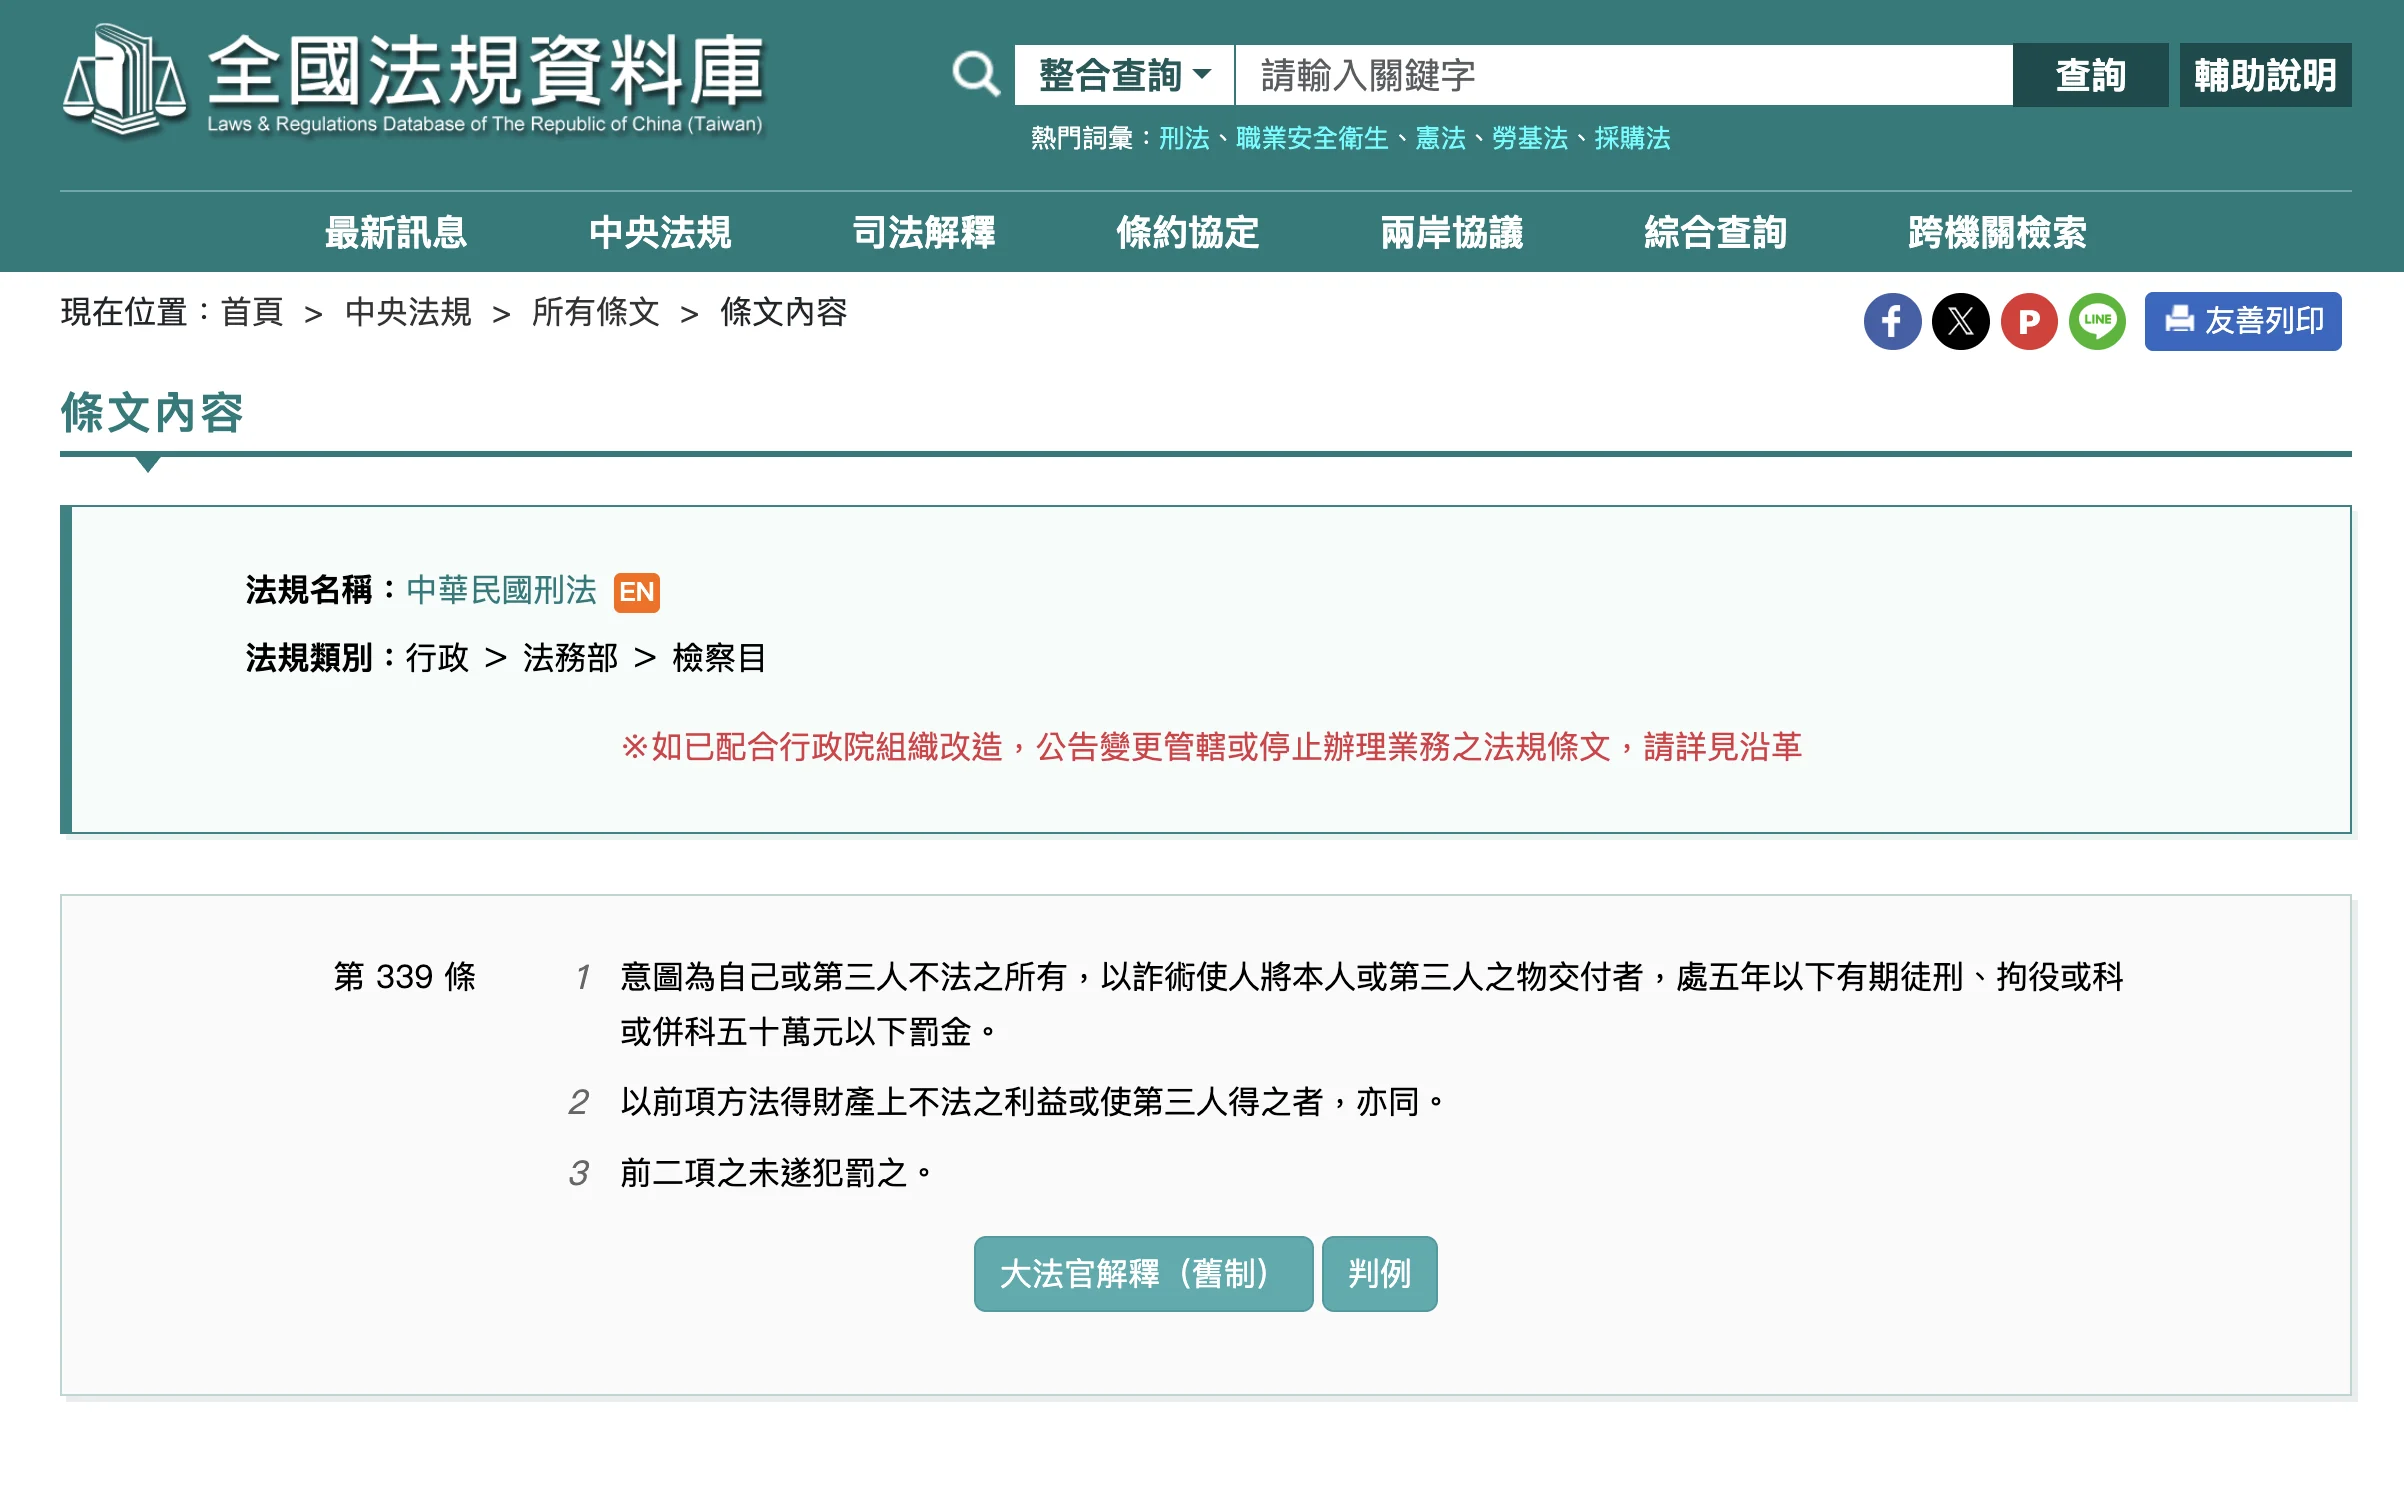Open 輔助說明 help button

[x=2265, y=75]
